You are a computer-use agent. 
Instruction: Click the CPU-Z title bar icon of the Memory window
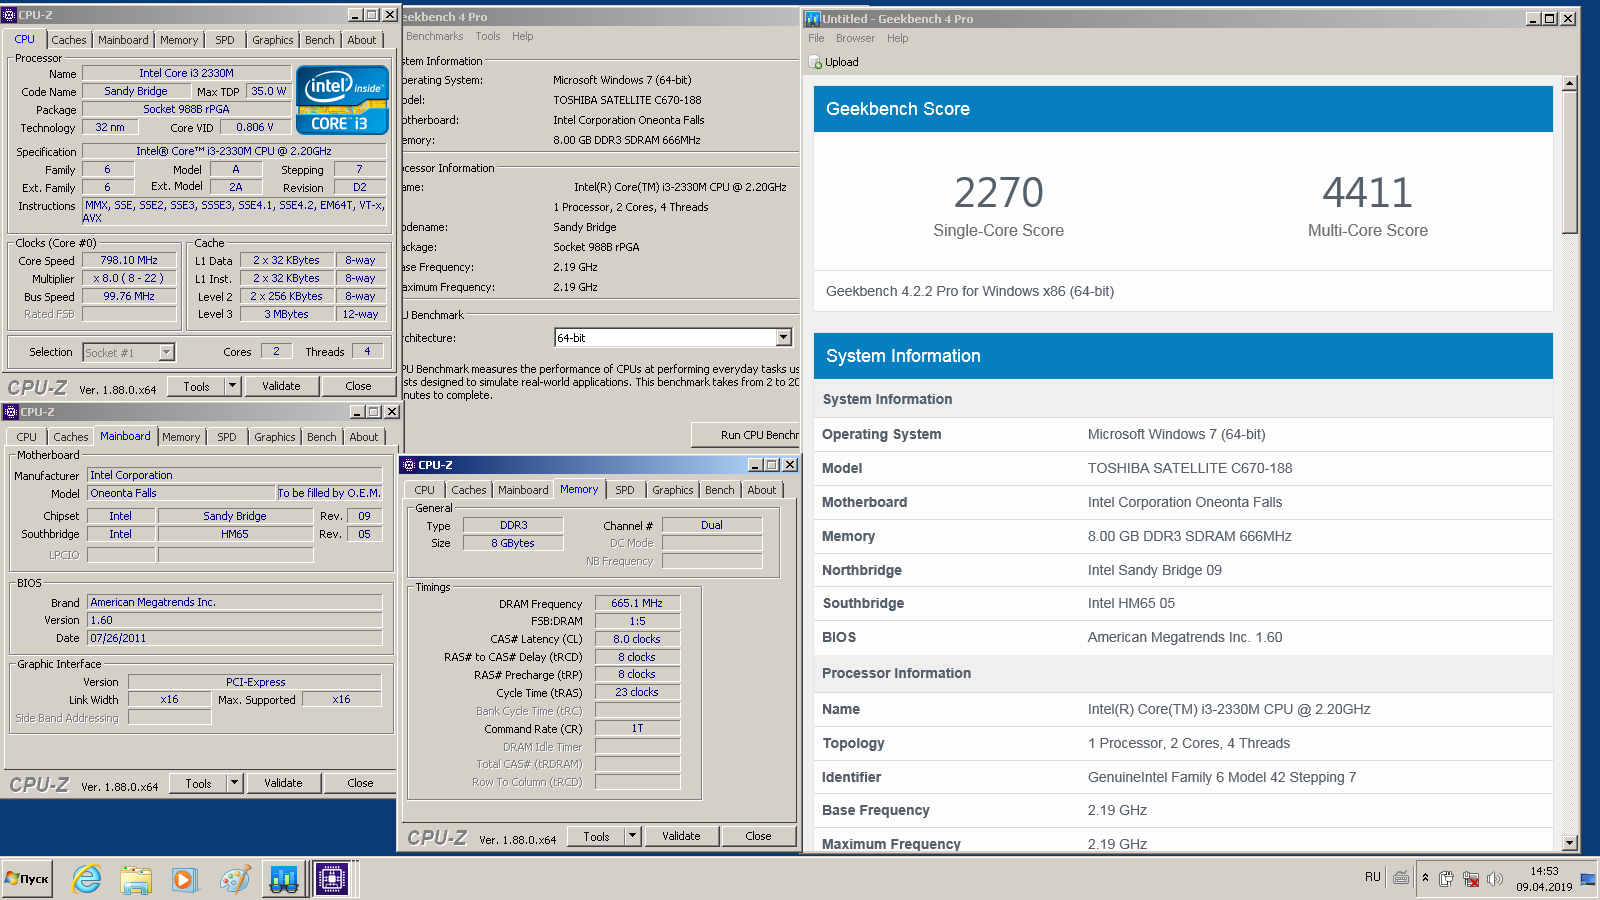408,465
